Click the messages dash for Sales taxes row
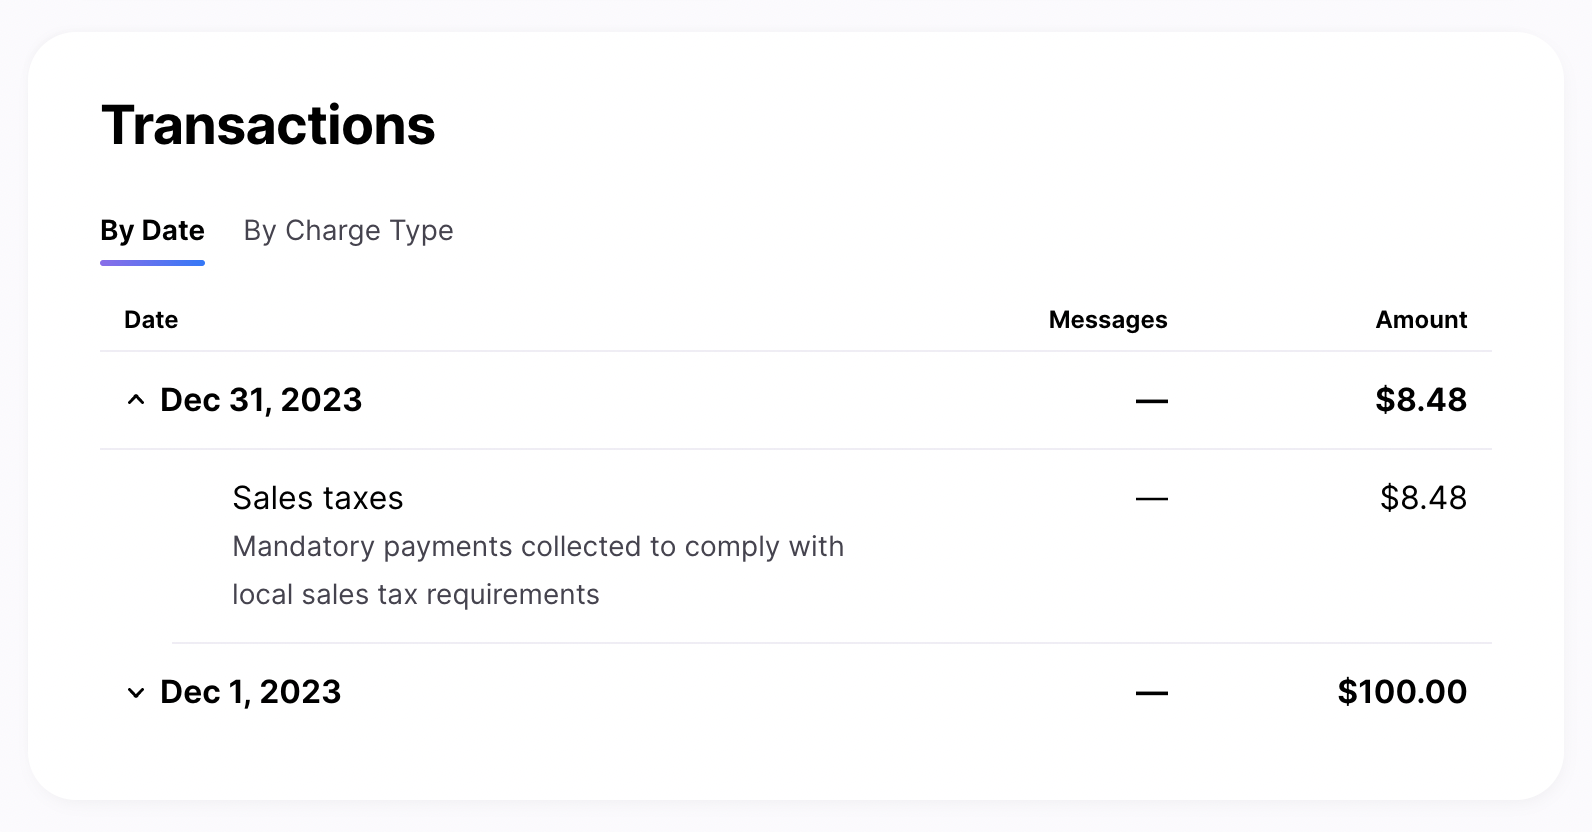Viewport: 1592px width, 832px height. click(x=1152, y=498)
